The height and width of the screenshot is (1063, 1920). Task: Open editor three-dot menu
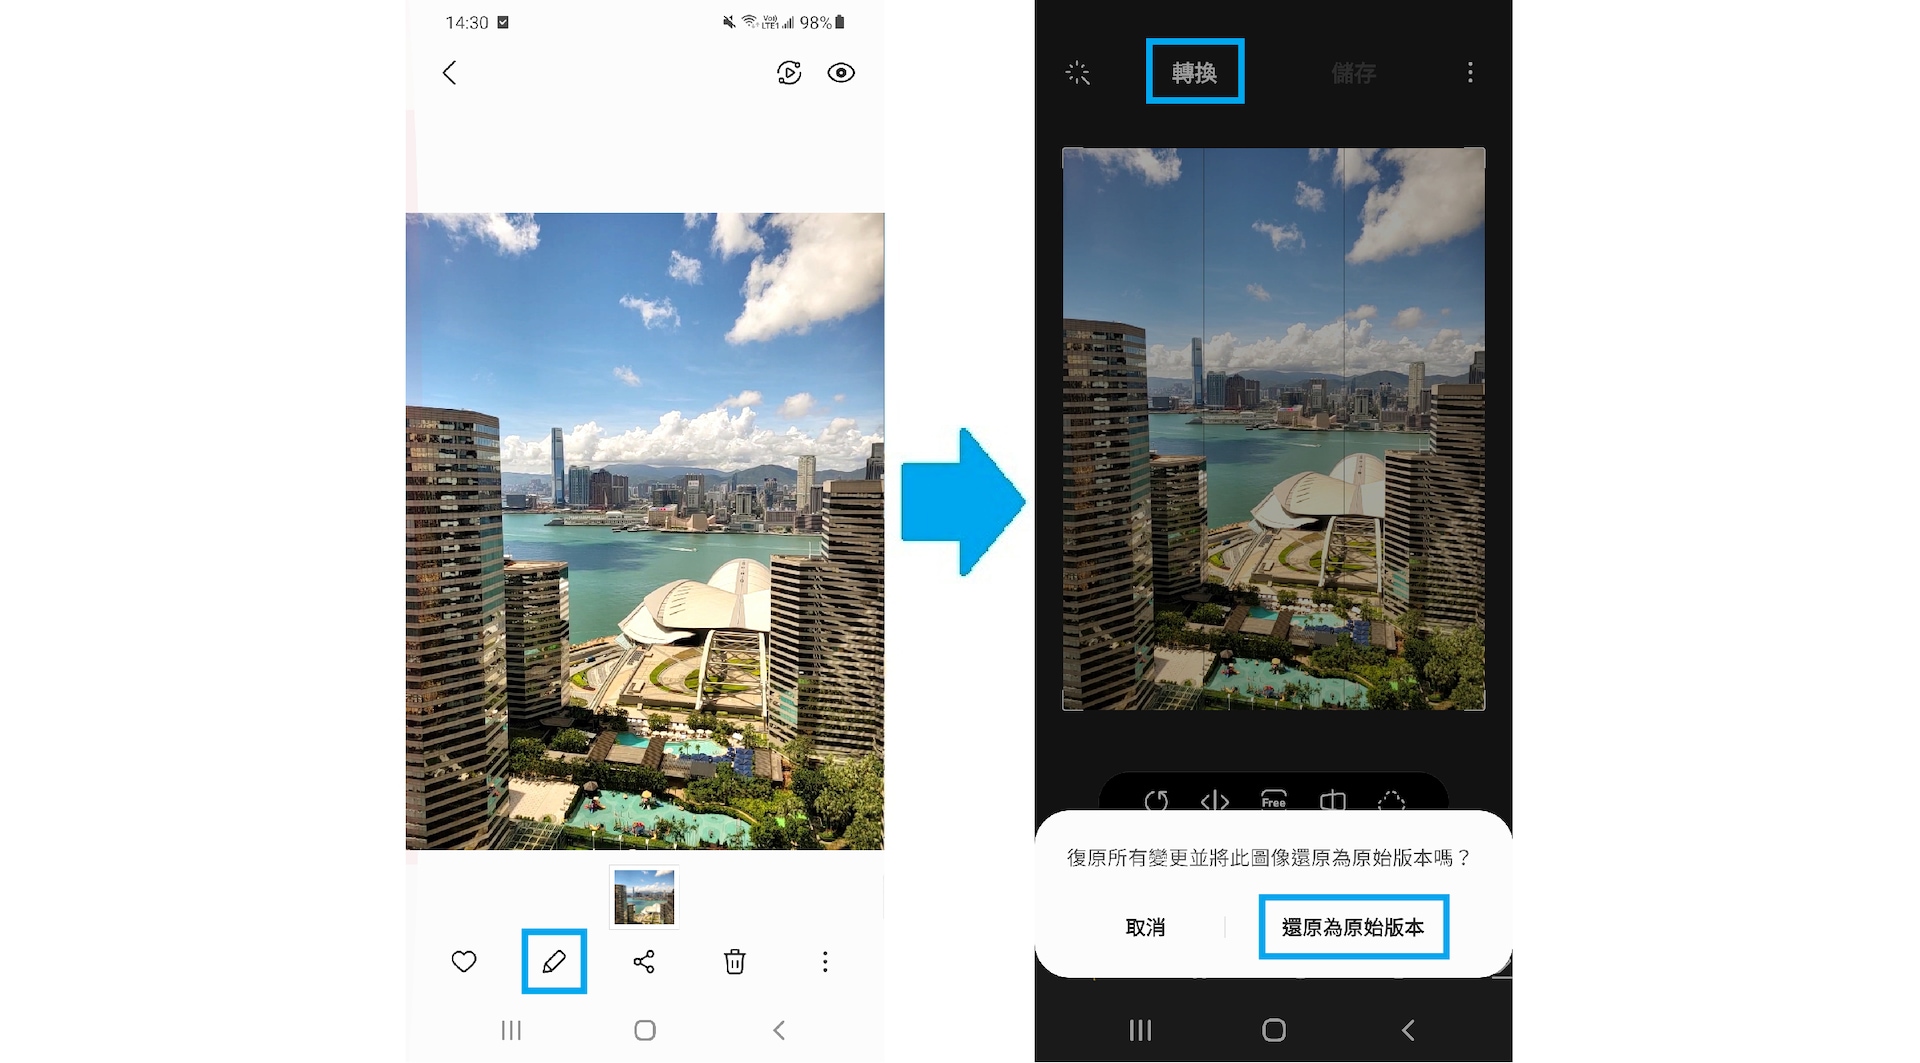pyautogui.click(x=1470, y=72)
